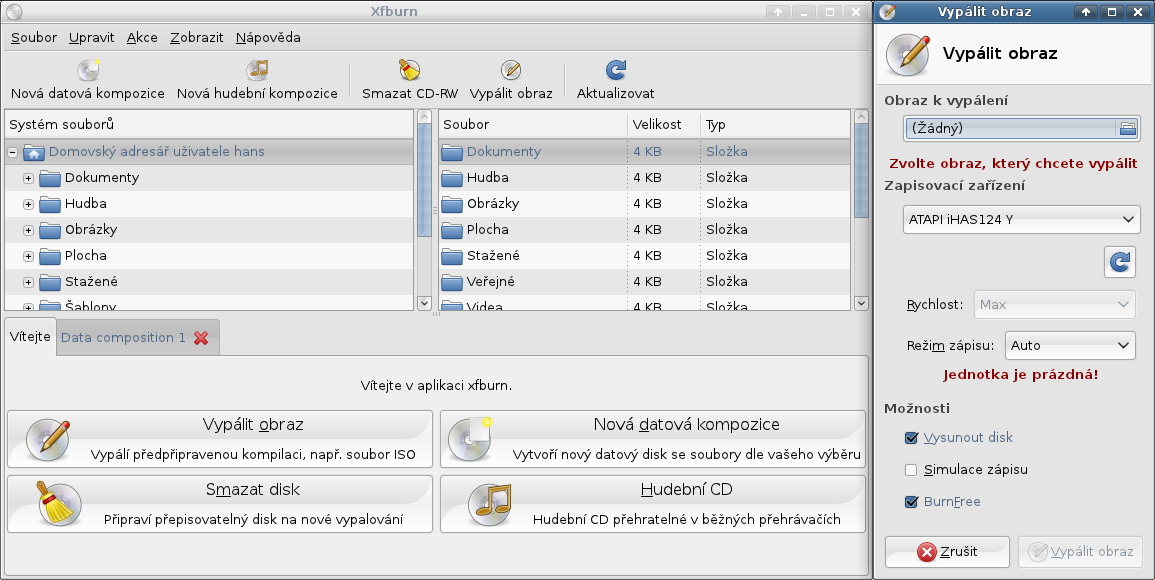1155x580 pixels.
Task: Open the Režim zápisu Auto dropdown
Action: click(1070, 346)
